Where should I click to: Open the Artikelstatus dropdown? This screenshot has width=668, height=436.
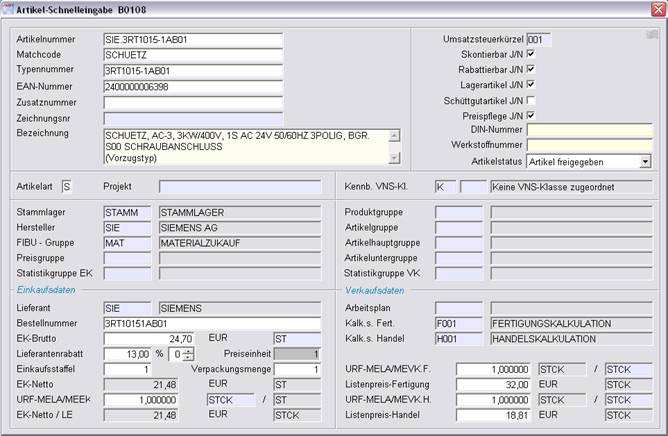click(x=645, y=161)
